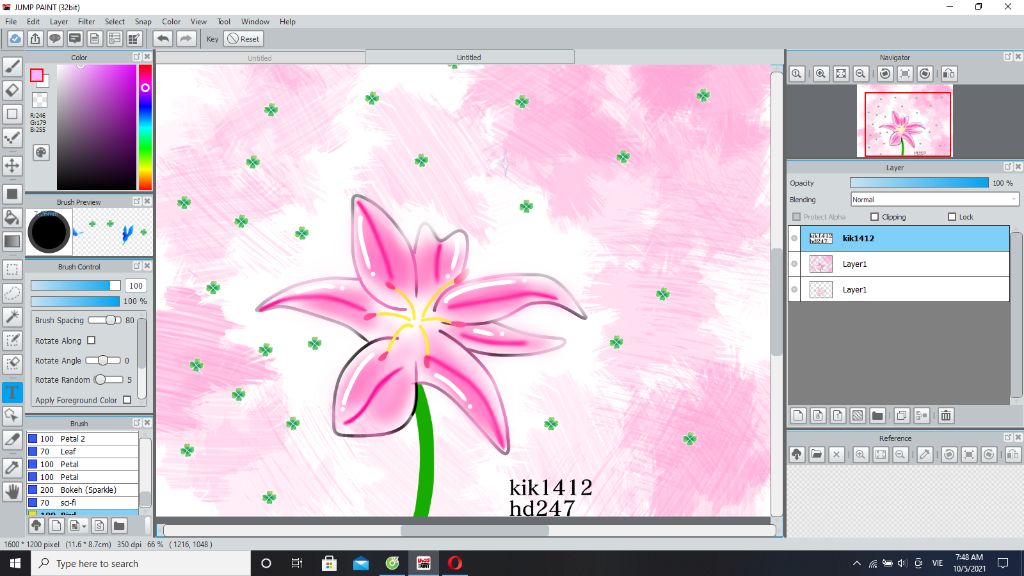Toggle the Rotate Along checkbox
This screenshot has height=576, width=1024.
tap(91, 340)
